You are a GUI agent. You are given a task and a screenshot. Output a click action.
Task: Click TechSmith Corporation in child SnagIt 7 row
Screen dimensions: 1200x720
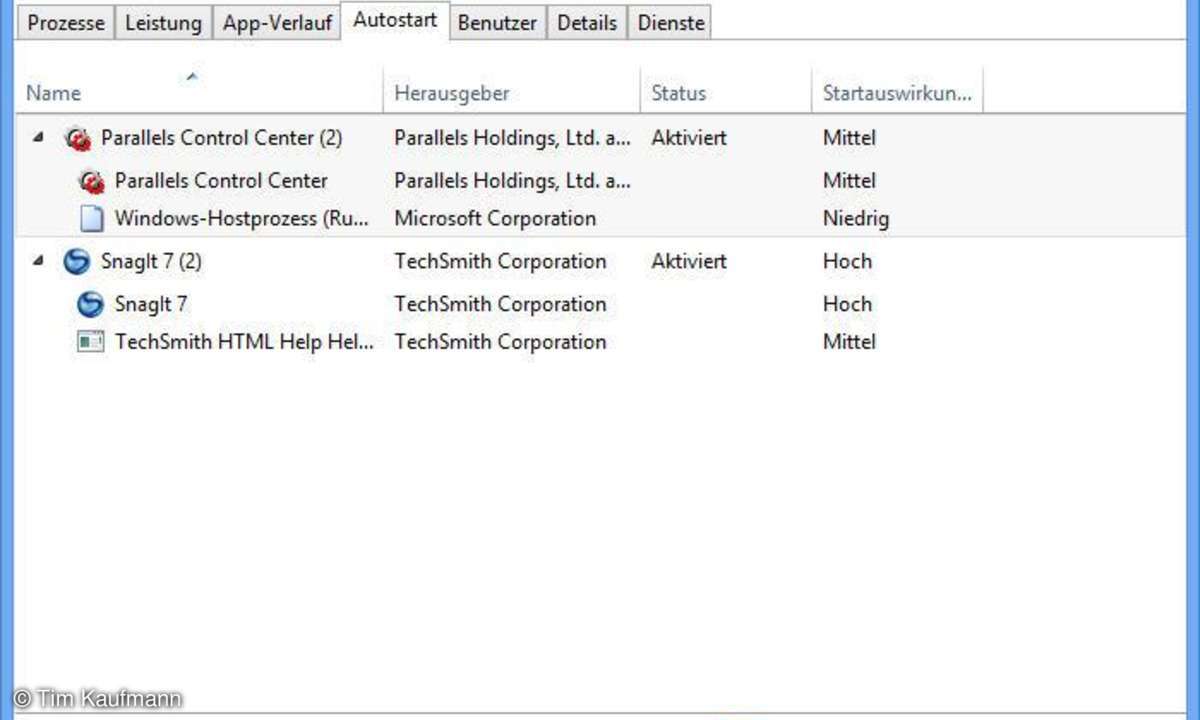point(500,304)
